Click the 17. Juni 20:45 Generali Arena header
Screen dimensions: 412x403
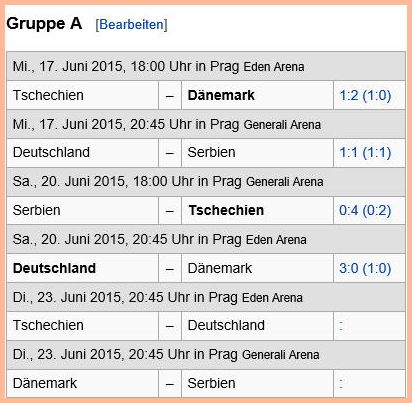(x=206, y=124)
